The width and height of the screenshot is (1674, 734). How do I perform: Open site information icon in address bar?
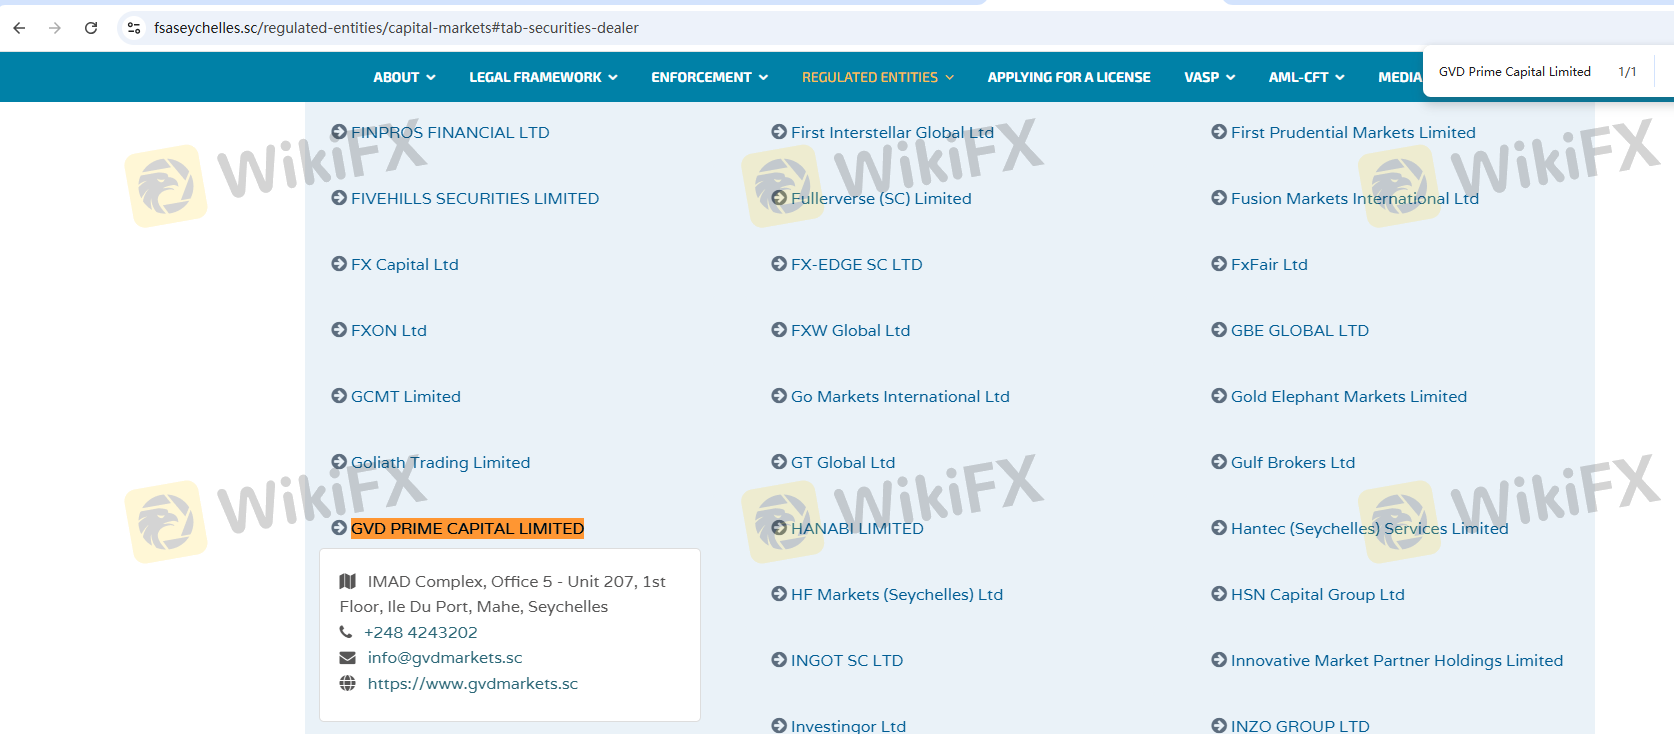134,28
